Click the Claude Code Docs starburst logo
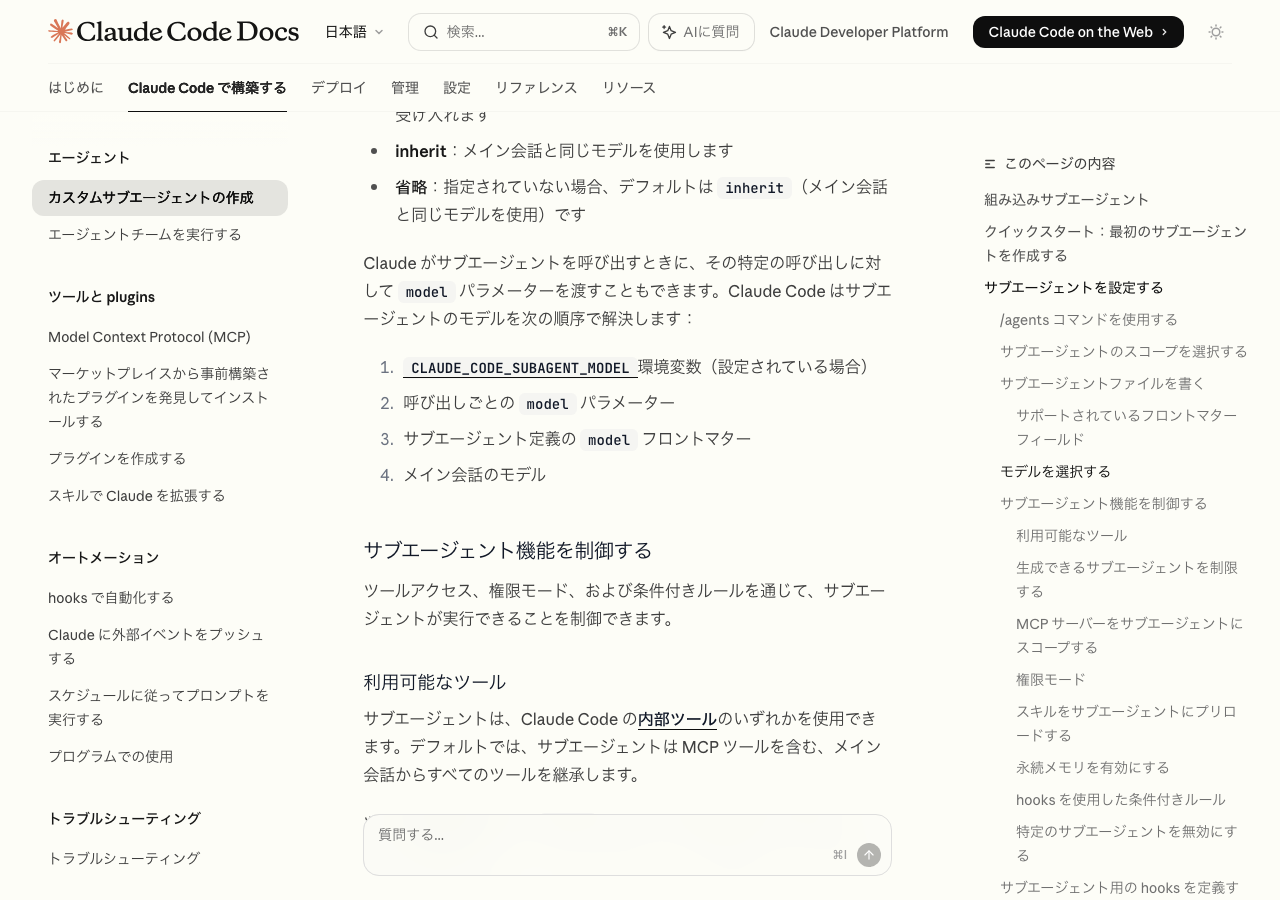 click(x=61, y=32)
